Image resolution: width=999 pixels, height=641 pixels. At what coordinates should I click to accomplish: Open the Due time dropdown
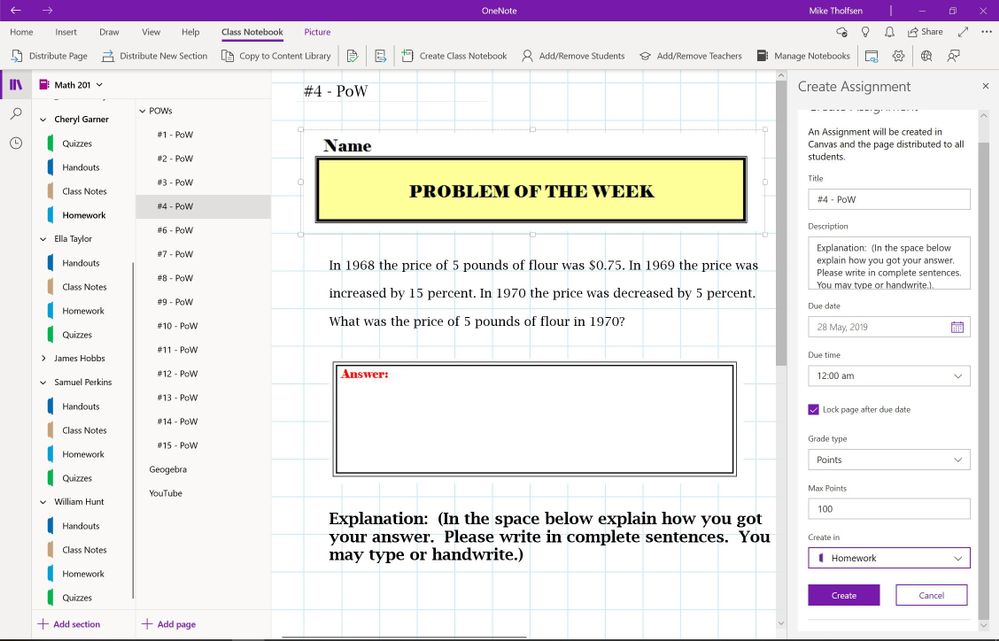[889, 376]
